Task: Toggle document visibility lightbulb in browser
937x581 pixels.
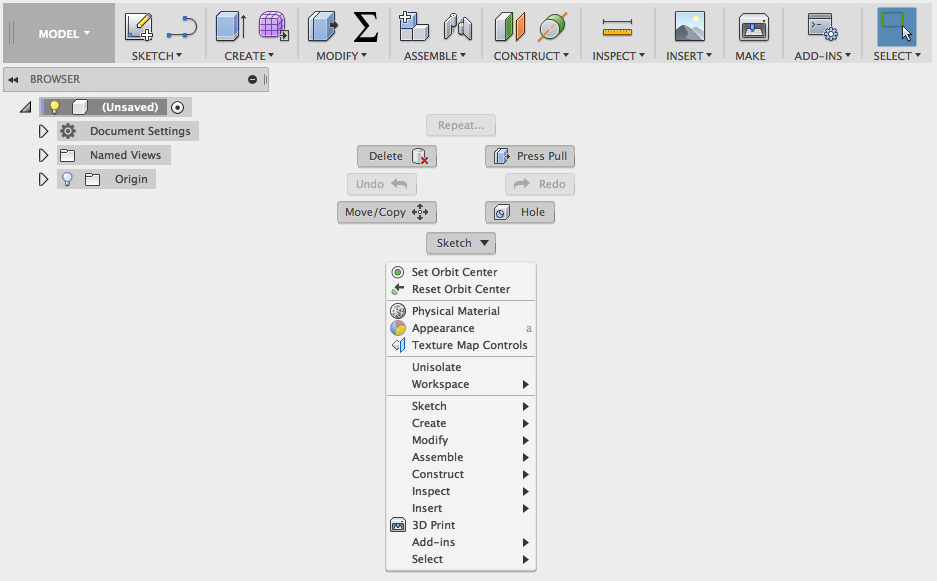Action: (x=55, y=107)
